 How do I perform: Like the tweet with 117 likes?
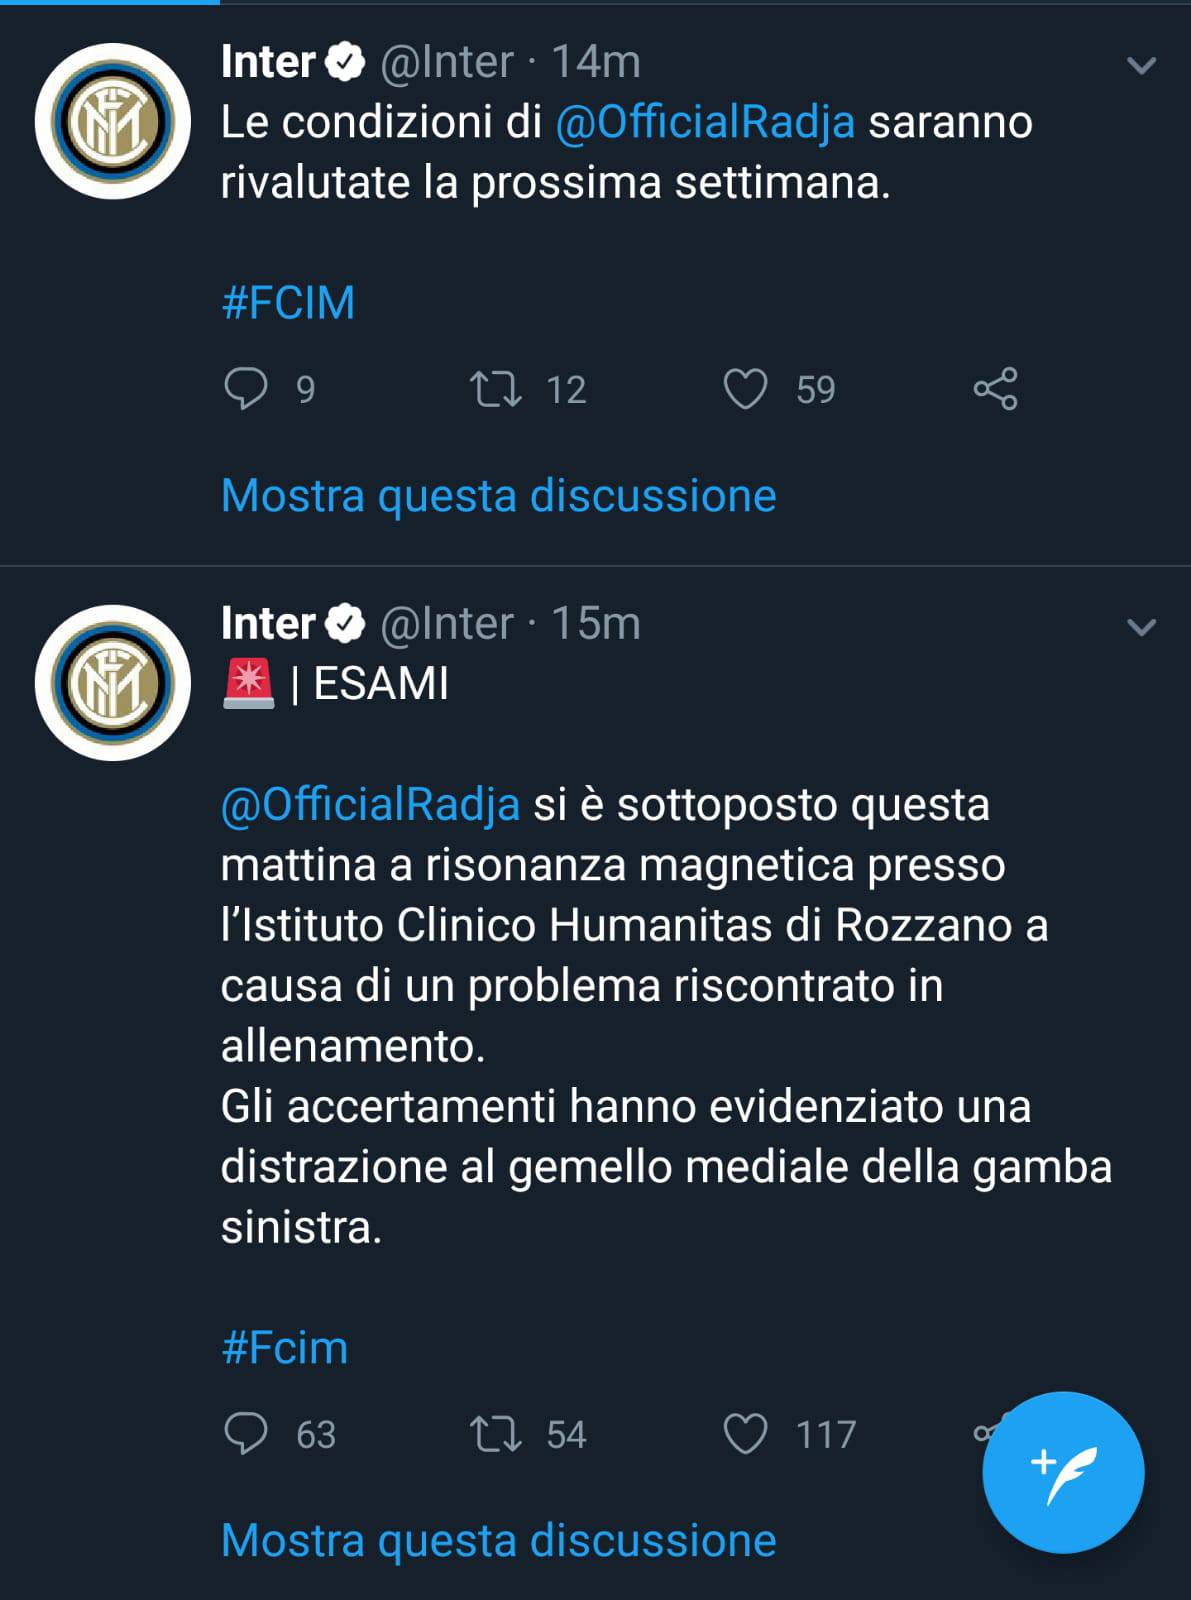pos(745,1434)
